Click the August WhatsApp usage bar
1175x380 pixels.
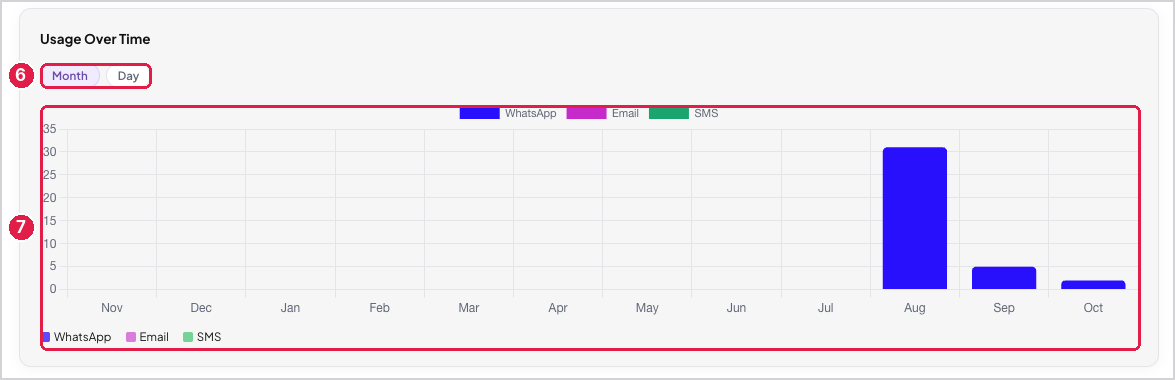(x=915, y=218)
